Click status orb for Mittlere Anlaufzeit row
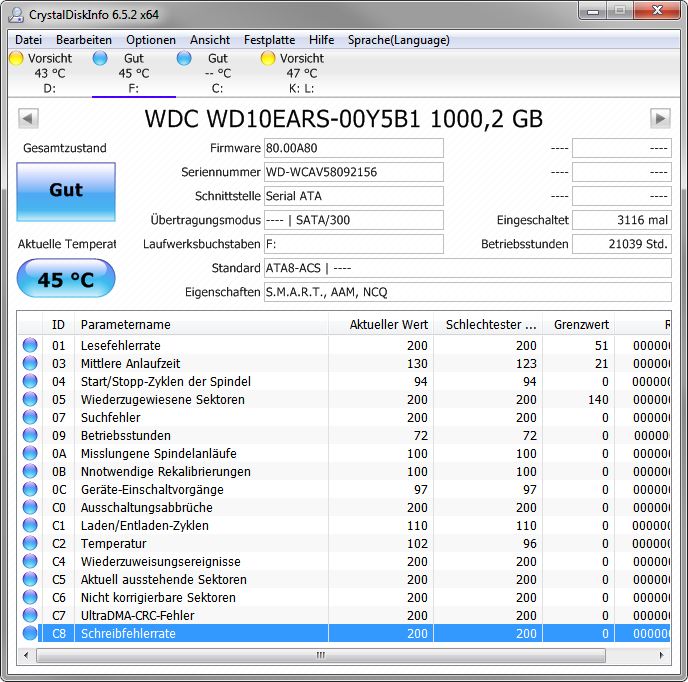Viewport: 688px width, 682px height. pos(30,363)
